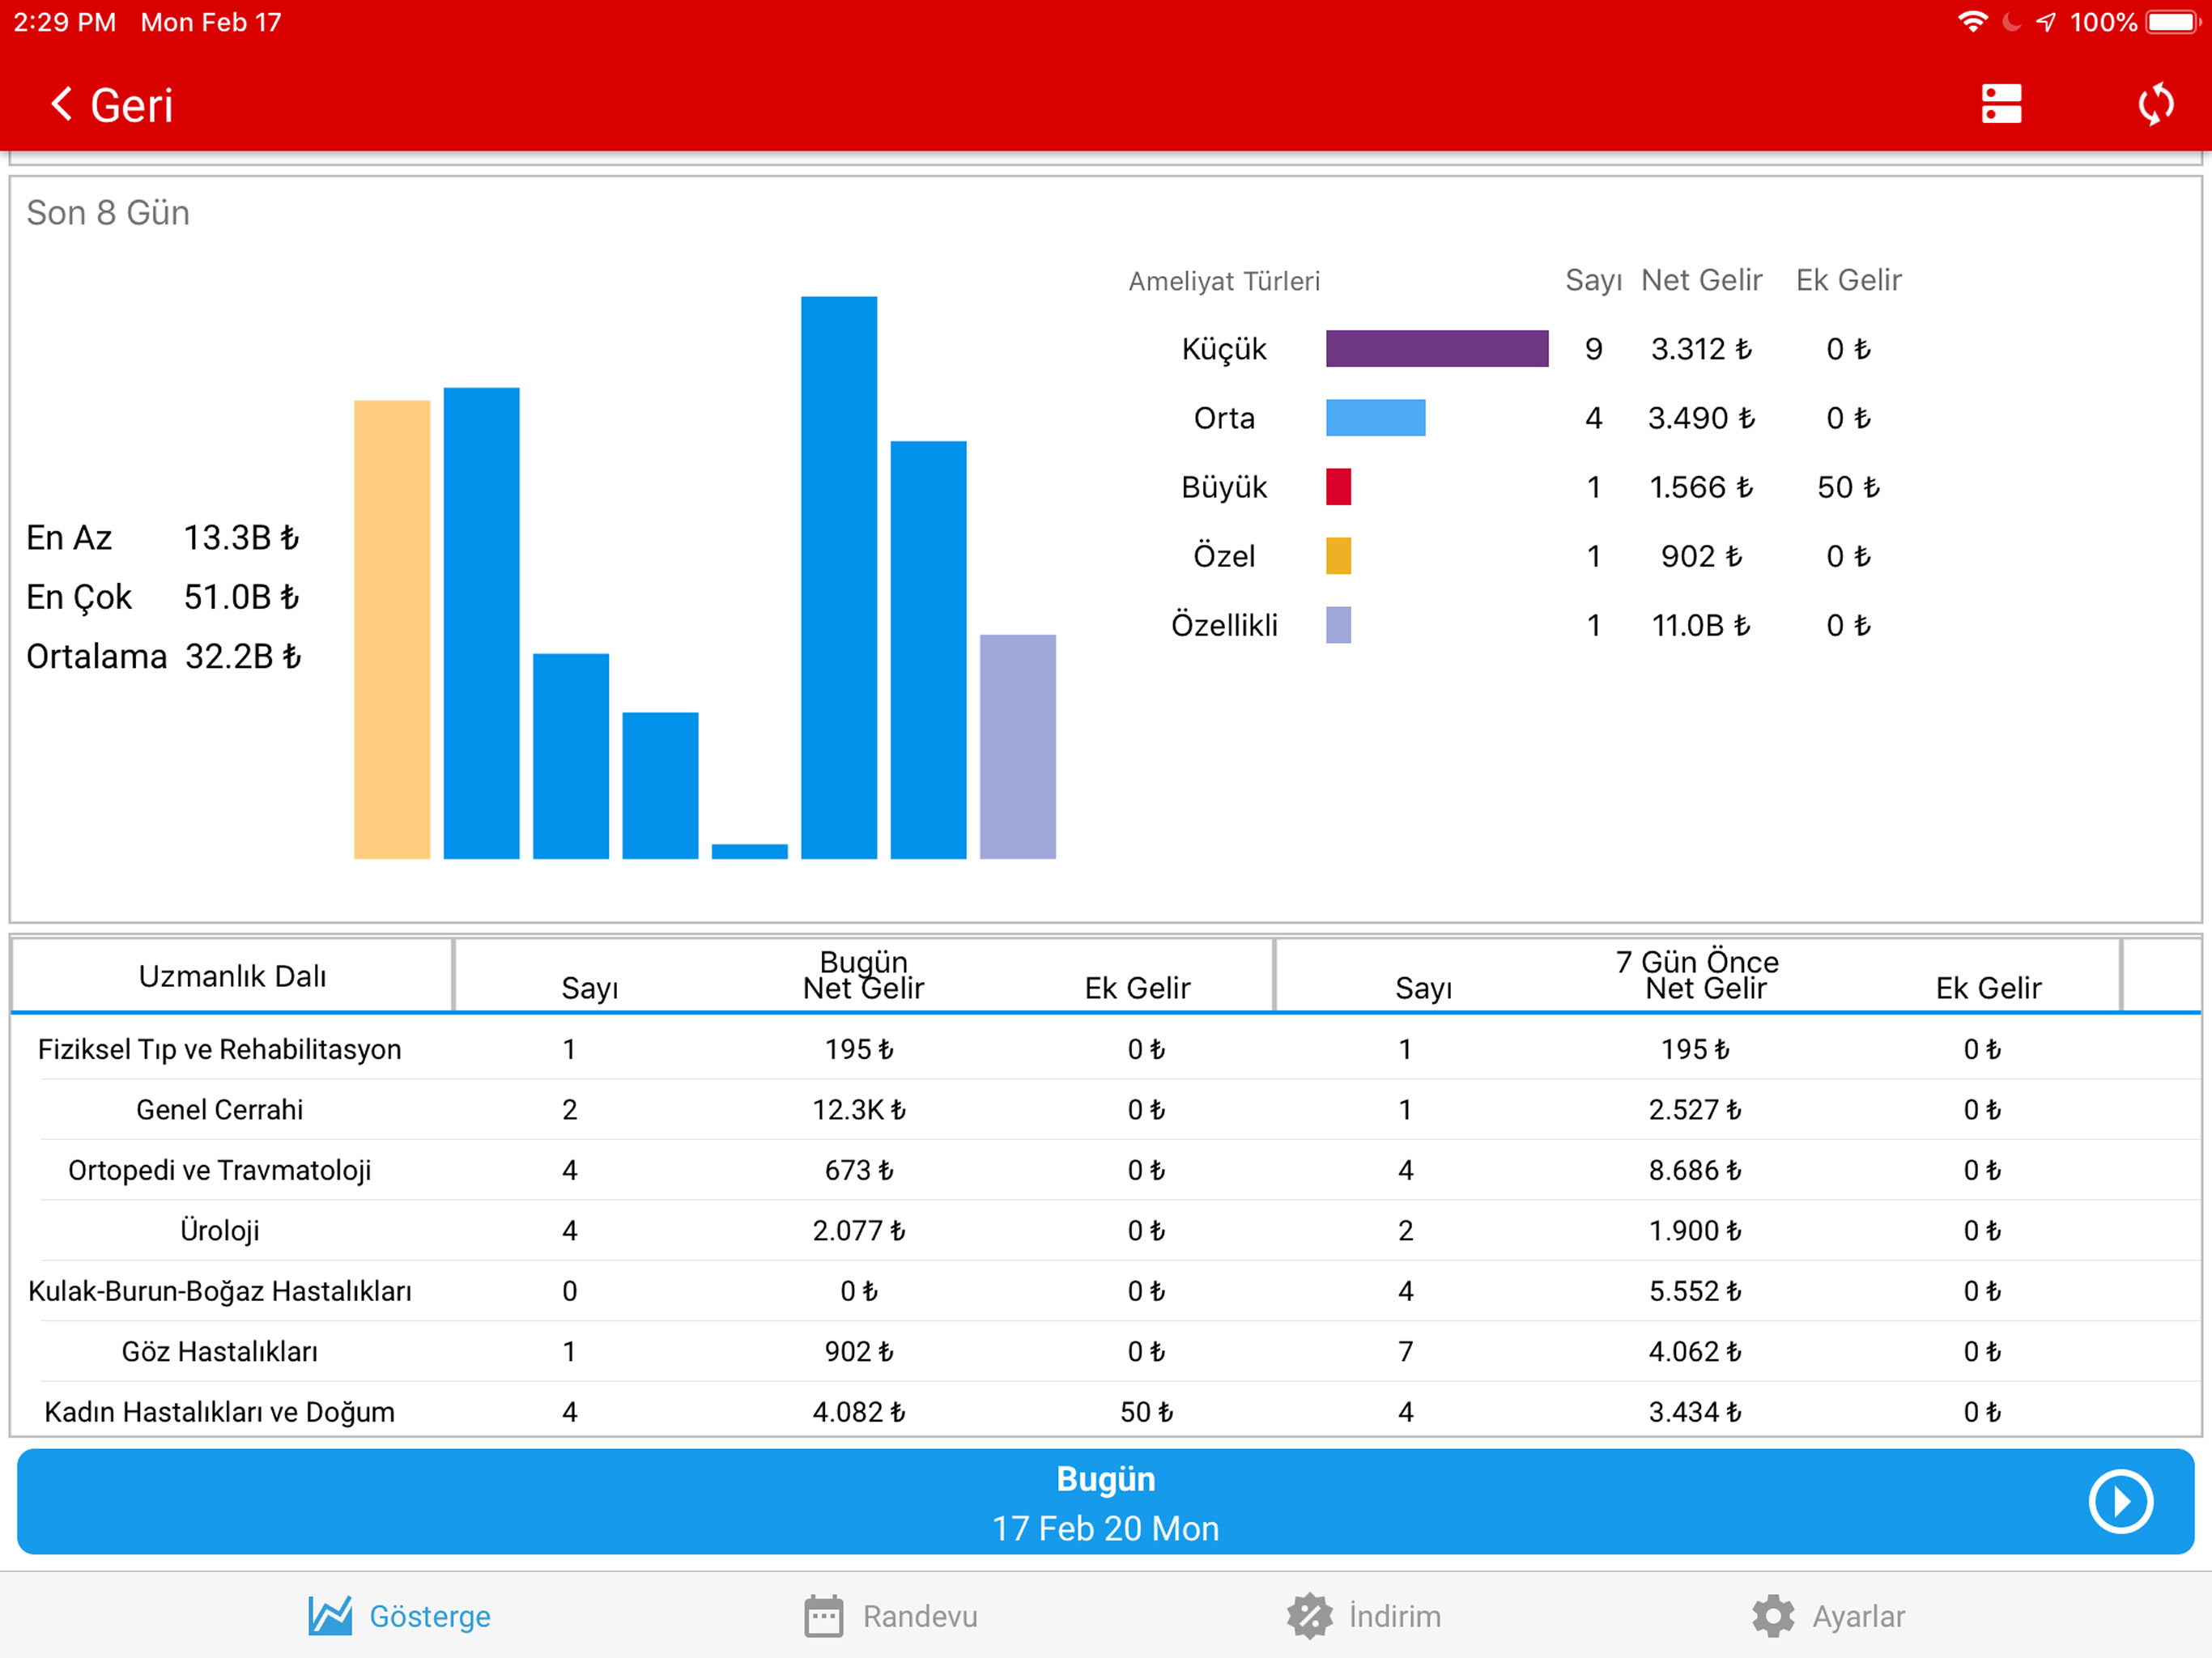Tap the Uzmanlık Dalı column header
Screen dimensions: 2212x1658
(x=232, y=975)
